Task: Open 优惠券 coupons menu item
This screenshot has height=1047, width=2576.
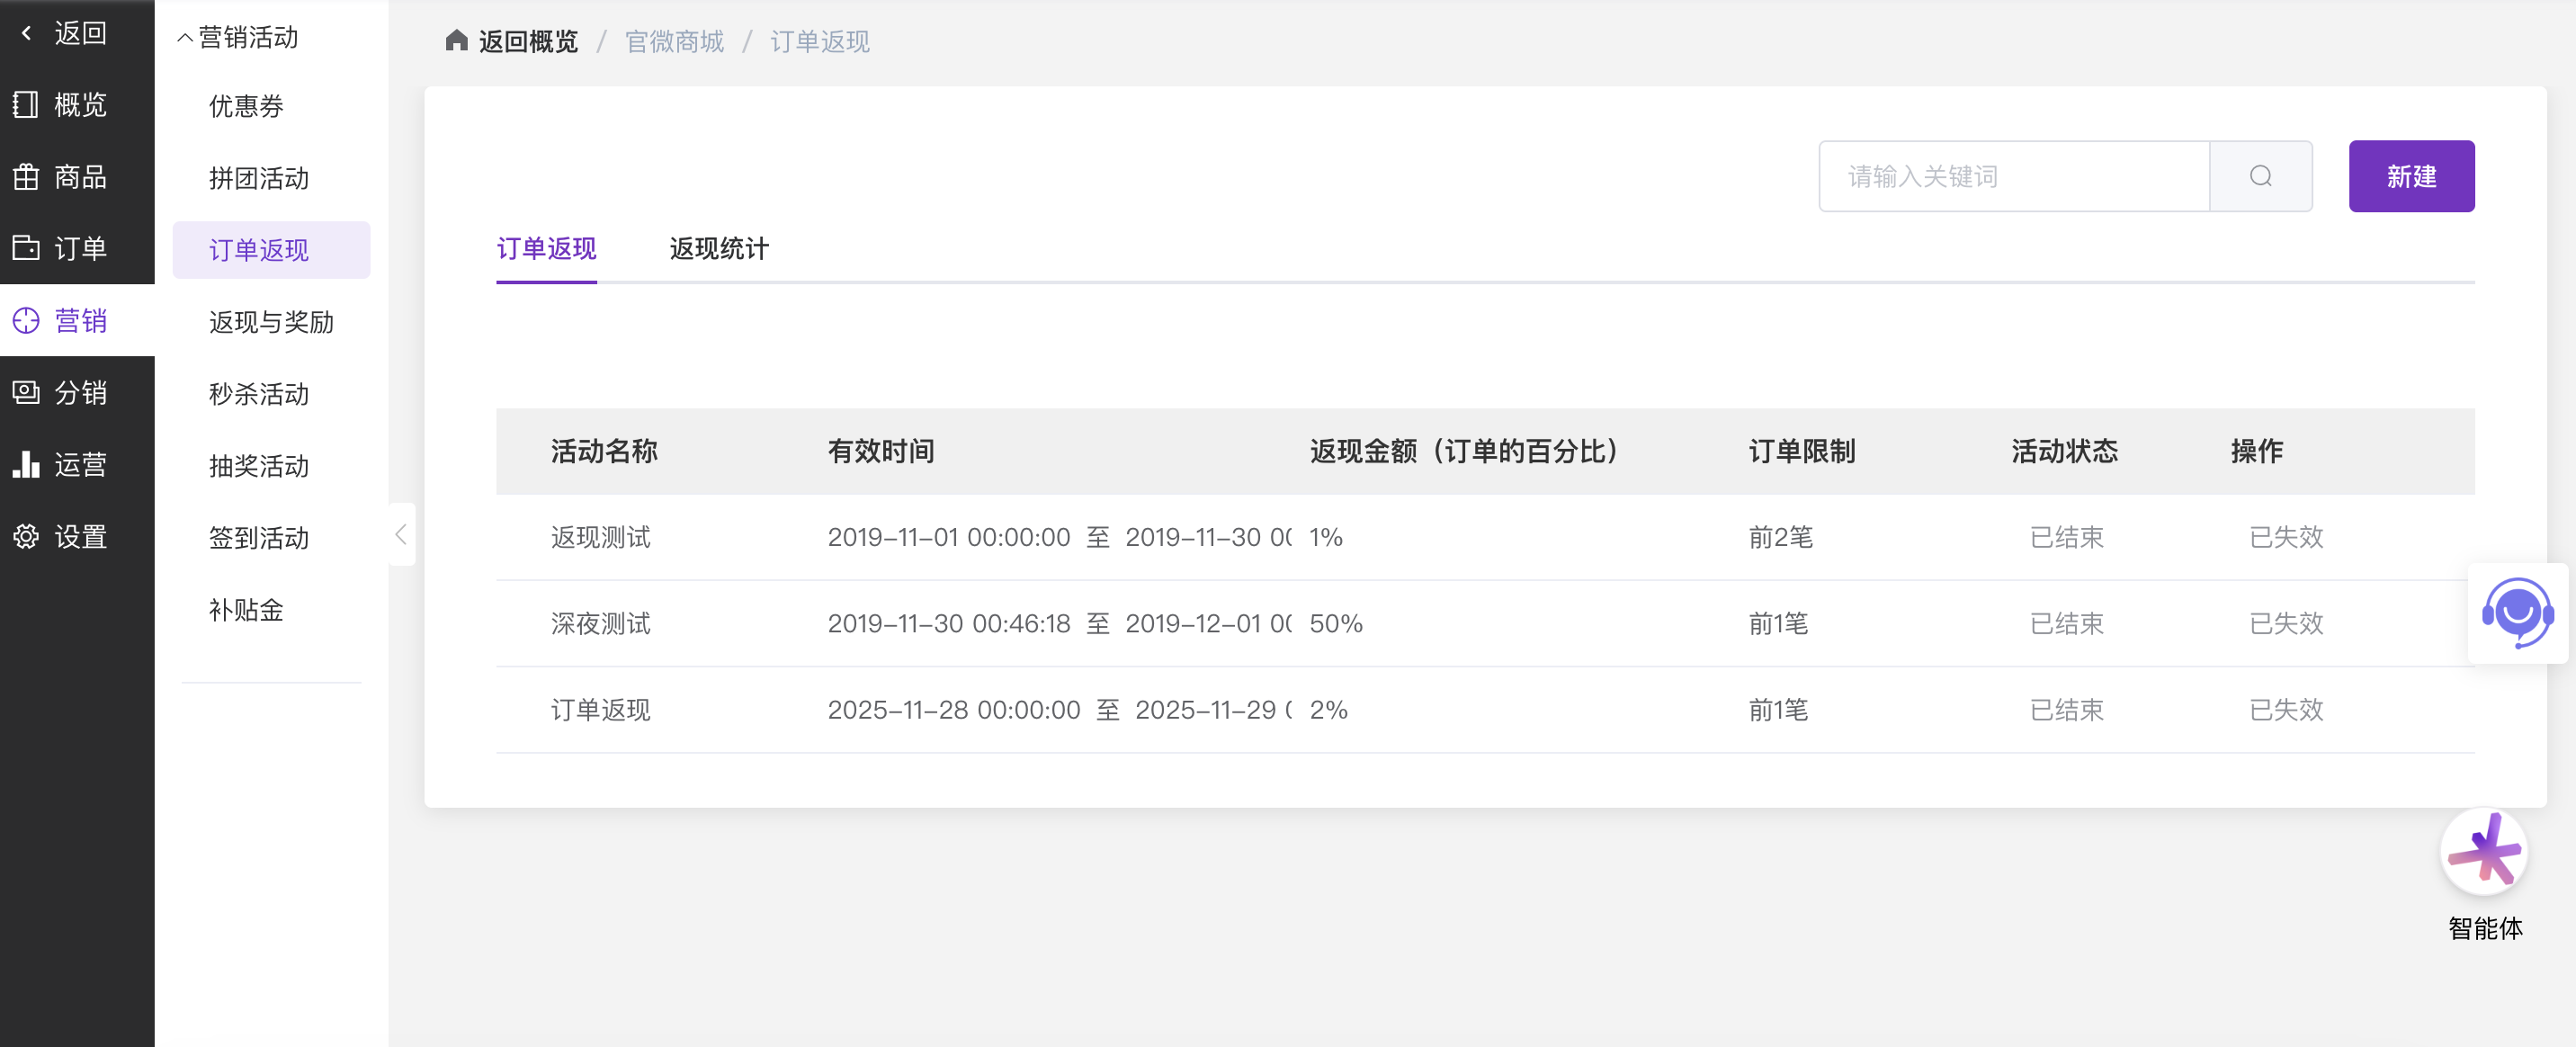Action: coord(246,106)
